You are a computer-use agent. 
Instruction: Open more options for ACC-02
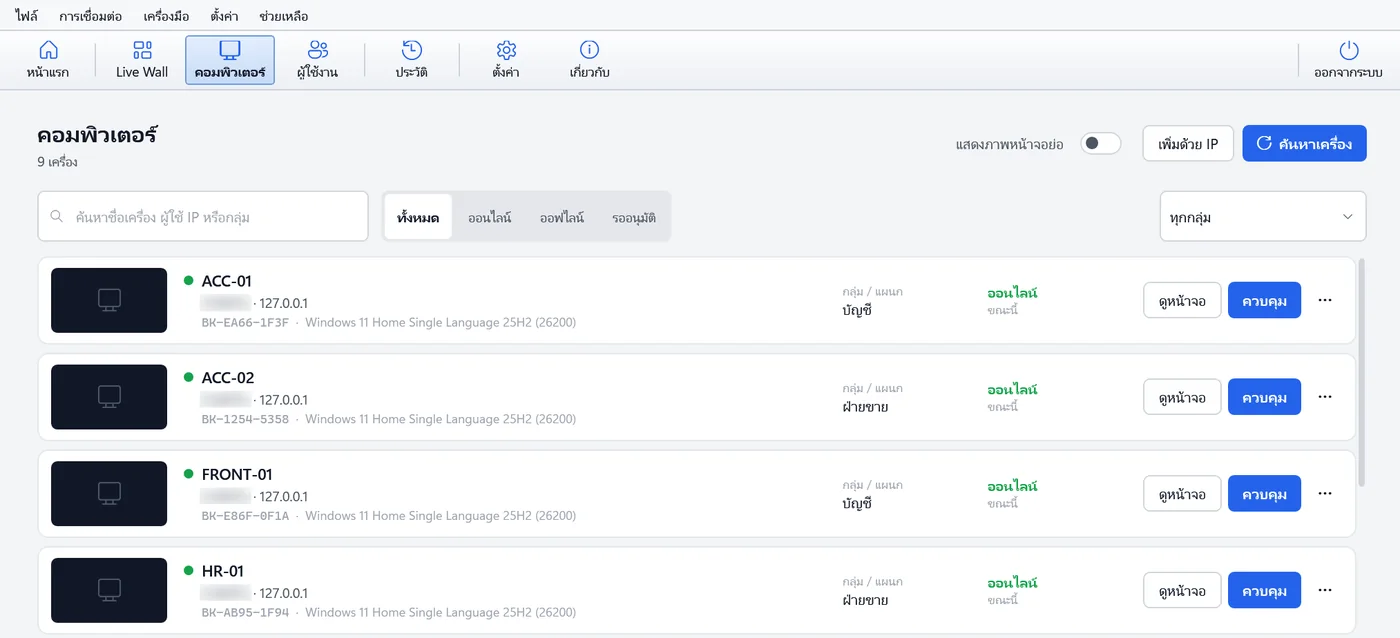(x=1325, y=397)
